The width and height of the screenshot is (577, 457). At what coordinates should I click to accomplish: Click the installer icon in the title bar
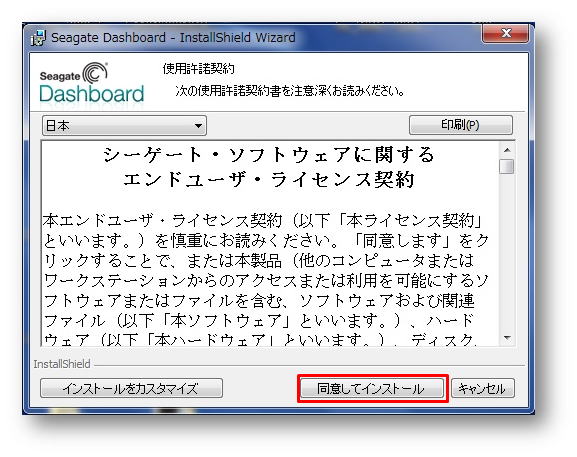tap(38, 38)
